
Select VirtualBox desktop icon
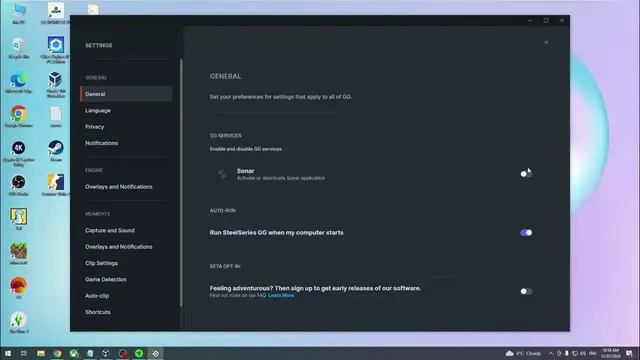tap(56, 85)
